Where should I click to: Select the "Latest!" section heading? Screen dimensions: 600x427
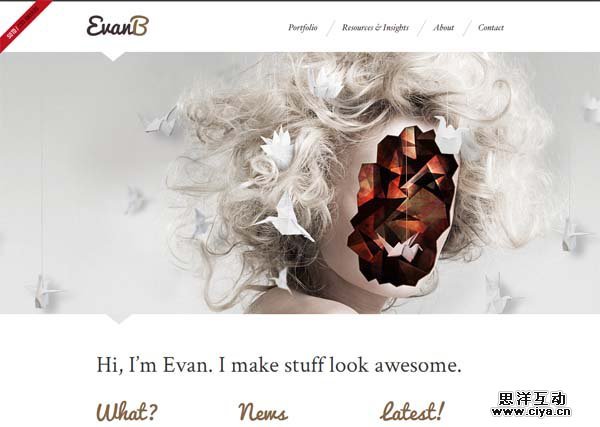pyautogui.click(x=412, y=412)
